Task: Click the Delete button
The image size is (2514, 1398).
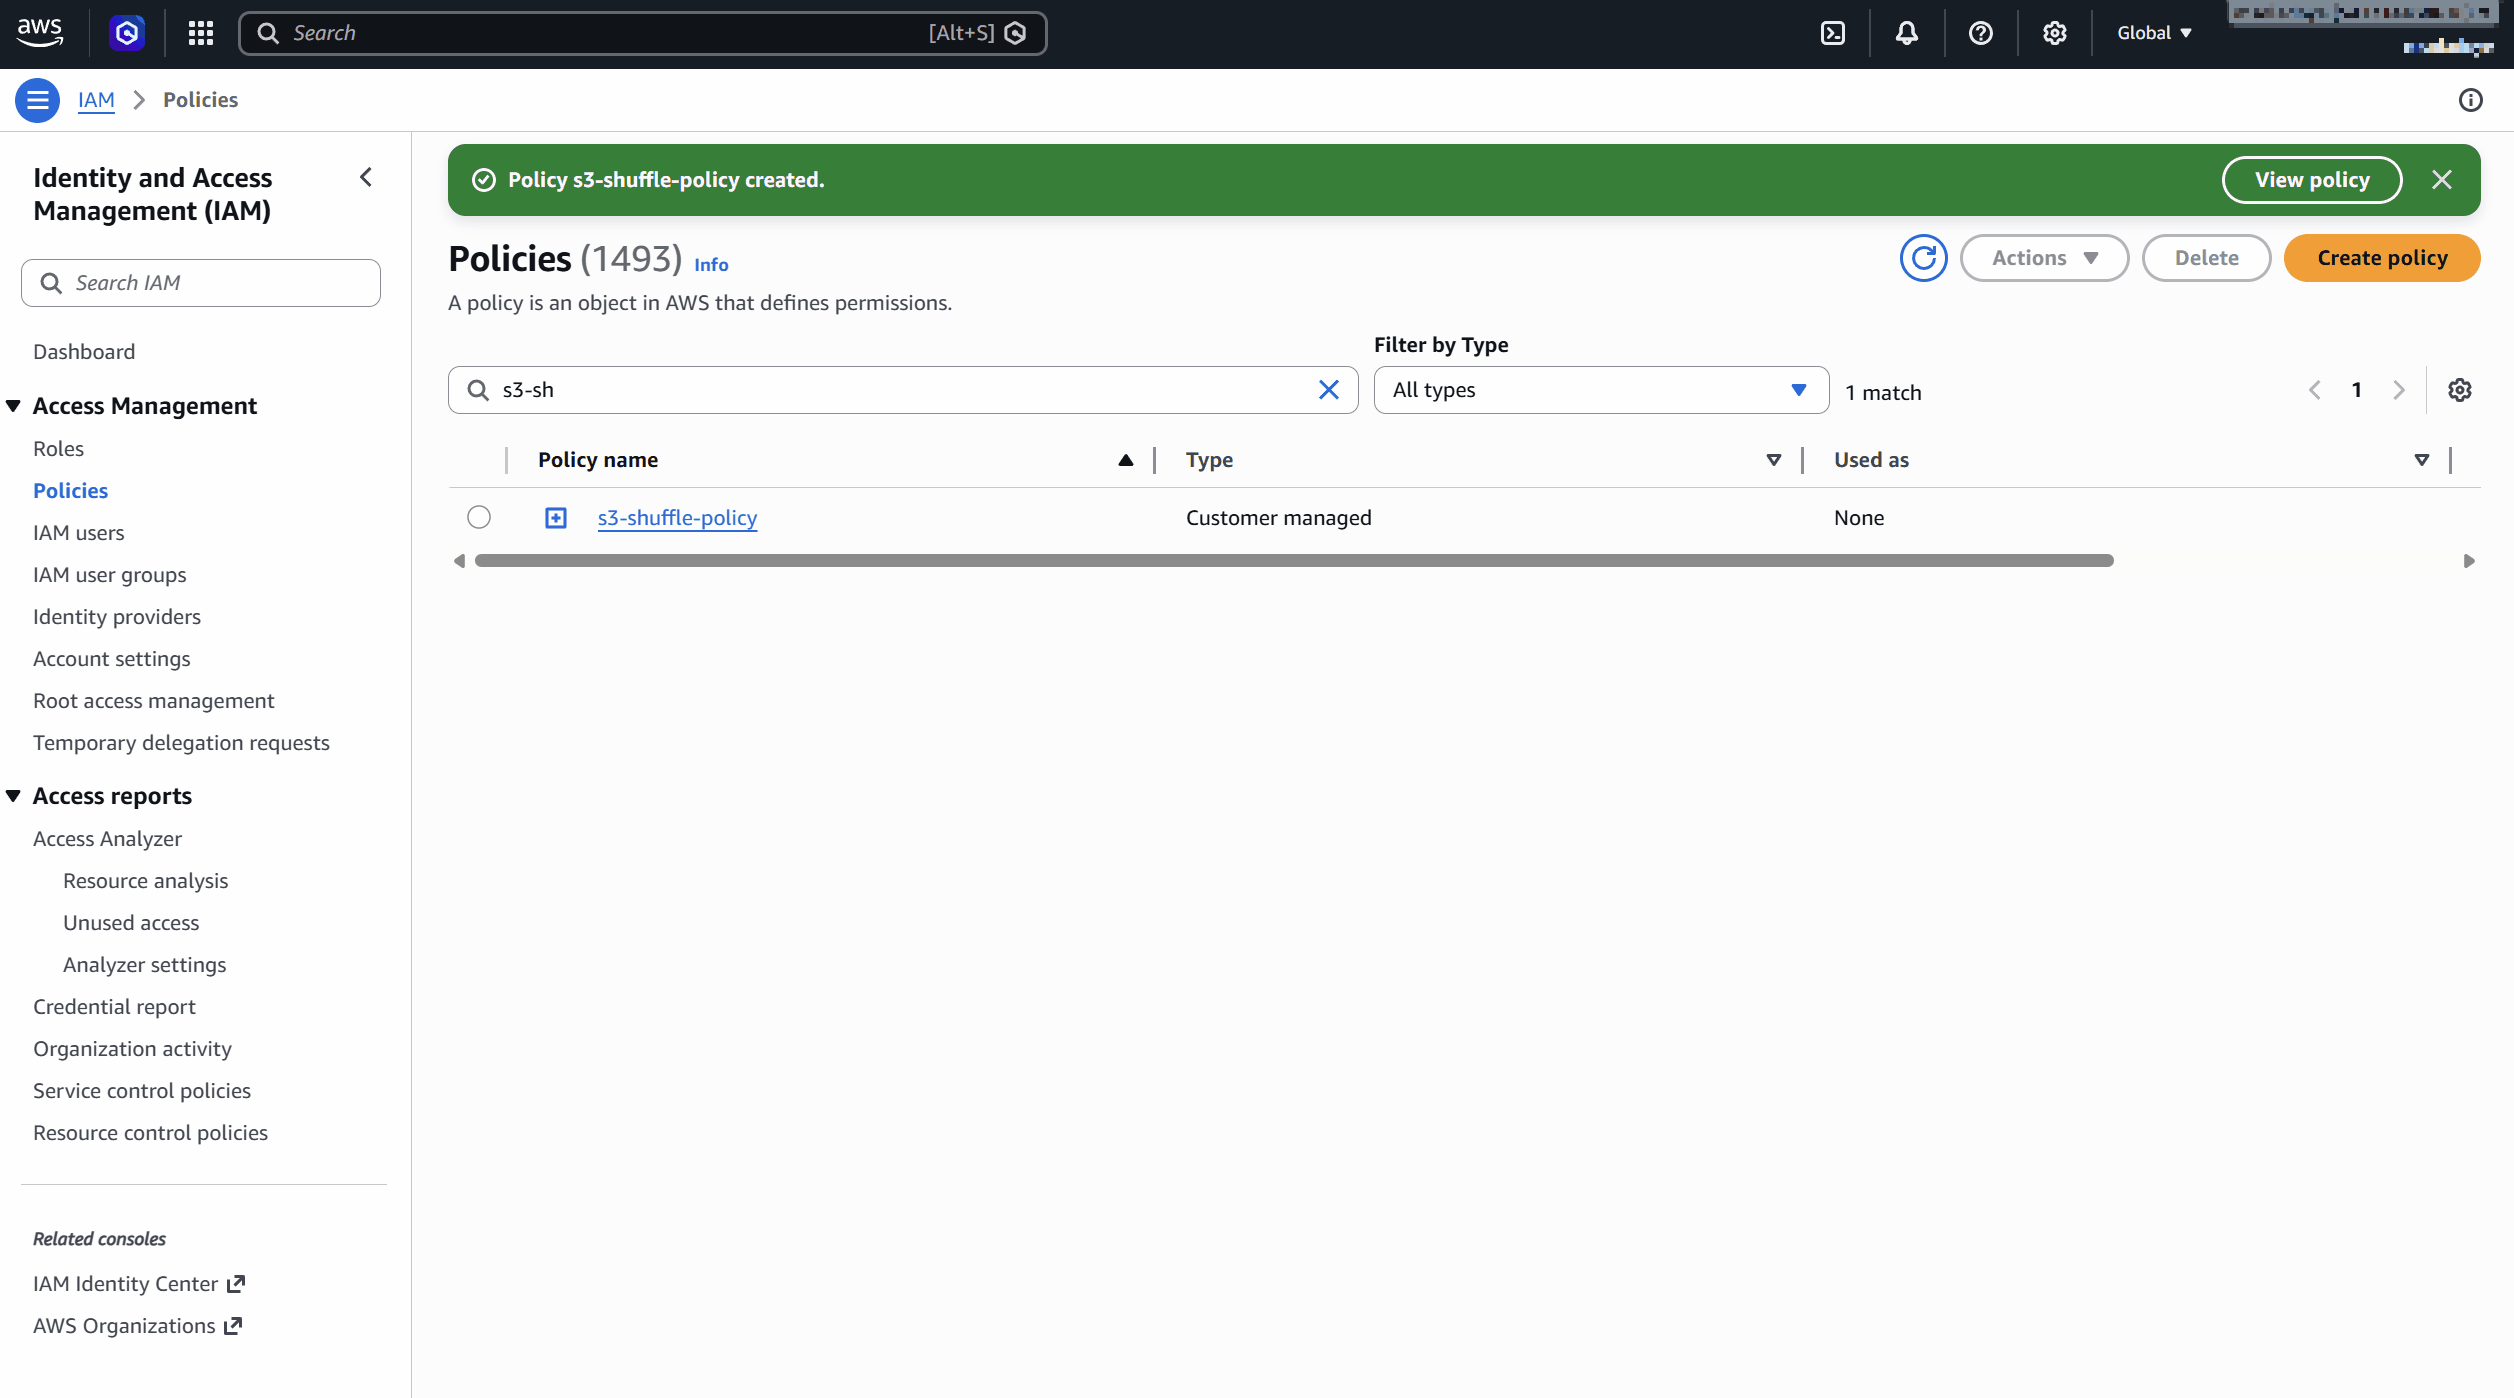Action: [2207, 258]
